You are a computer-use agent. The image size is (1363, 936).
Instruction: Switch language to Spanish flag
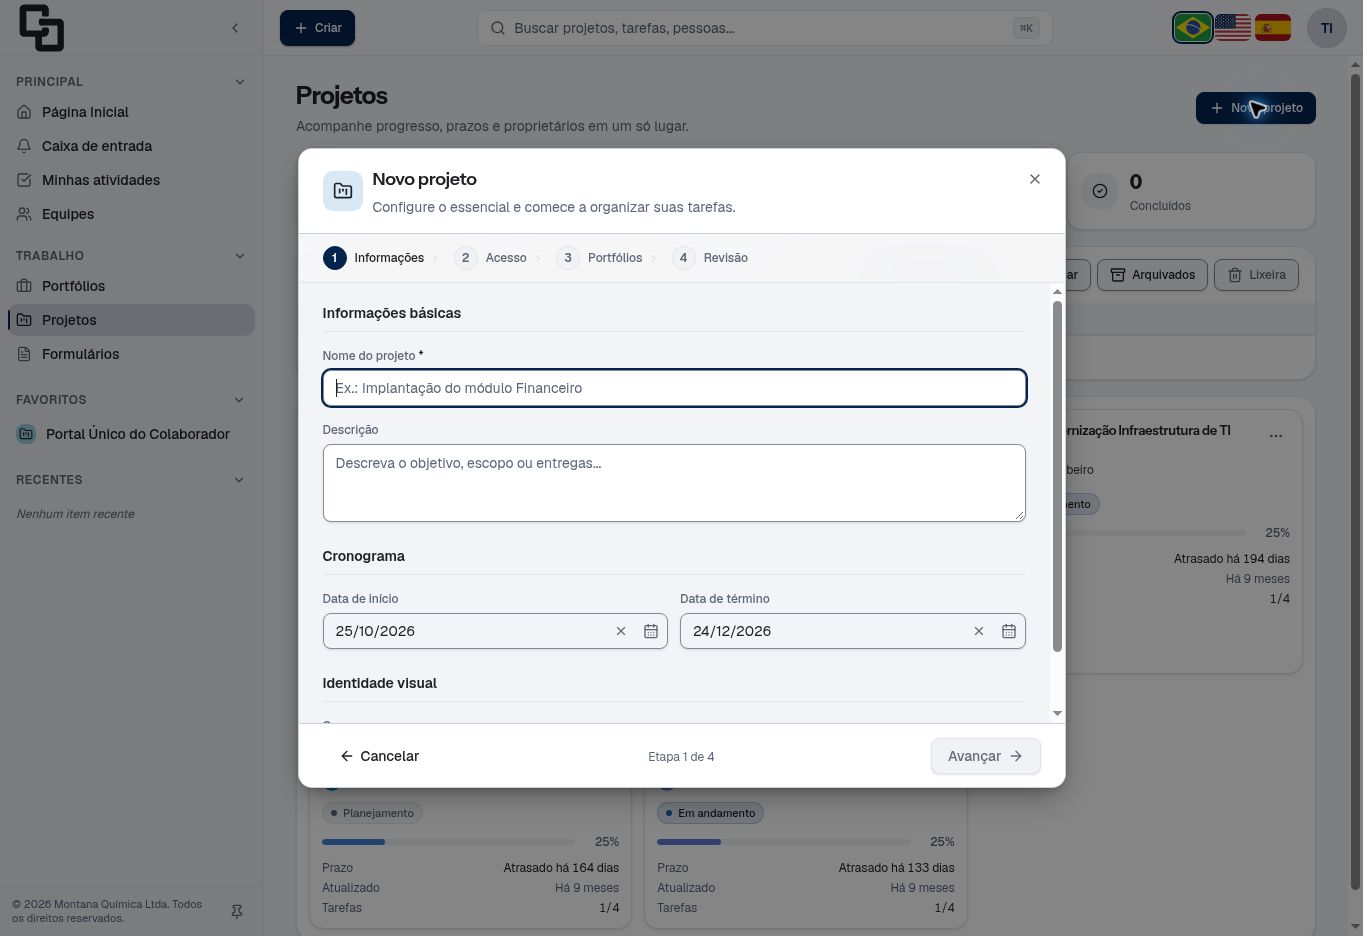click(1273, 28)
